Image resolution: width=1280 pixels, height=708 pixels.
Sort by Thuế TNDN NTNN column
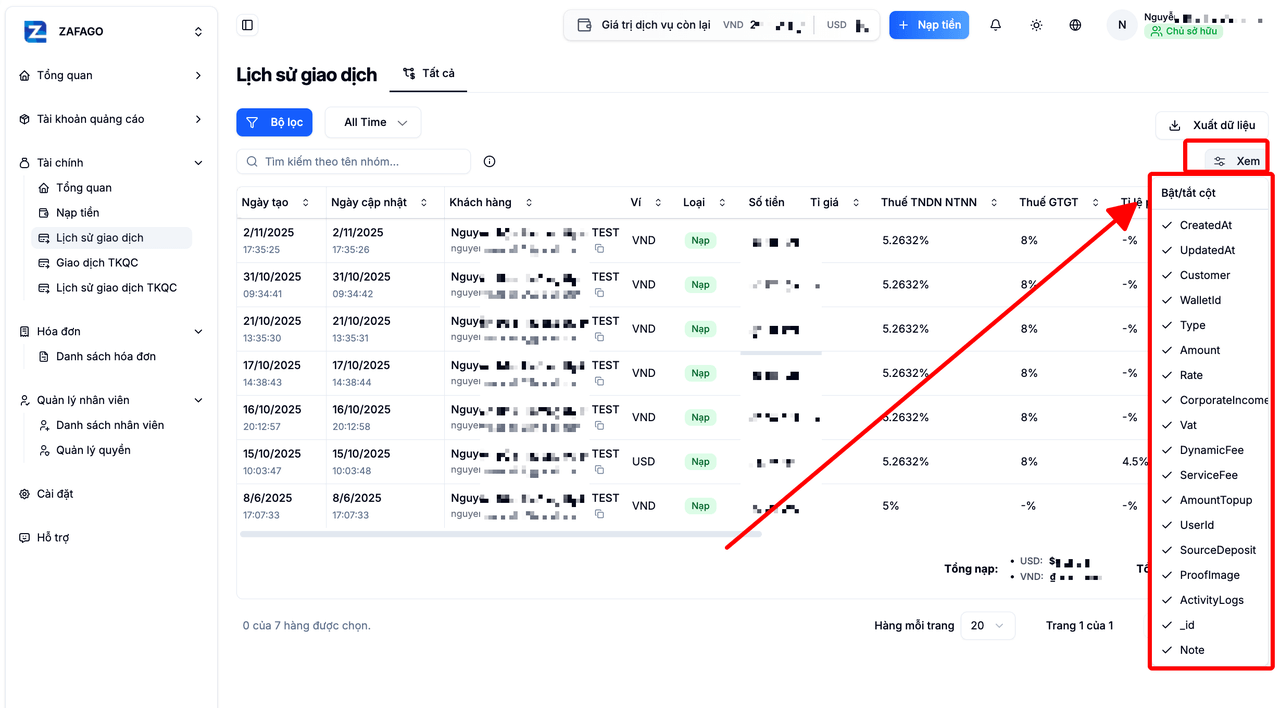point(939,202)
